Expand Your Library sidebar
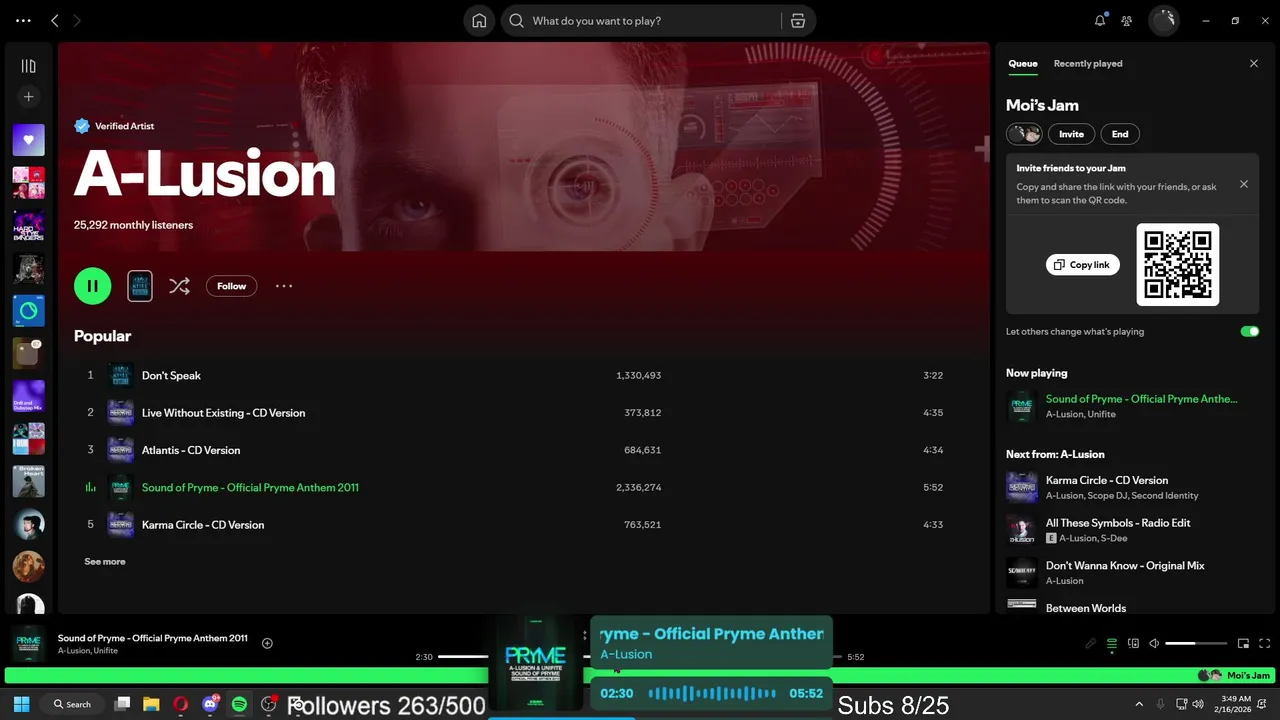Screen dimensions: 1280x720 coord(28,66)
